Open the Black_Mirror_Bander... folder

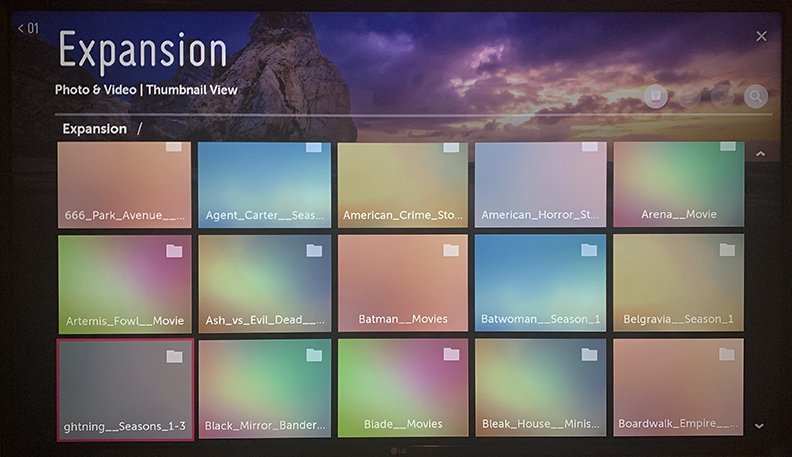click(265, 389)
